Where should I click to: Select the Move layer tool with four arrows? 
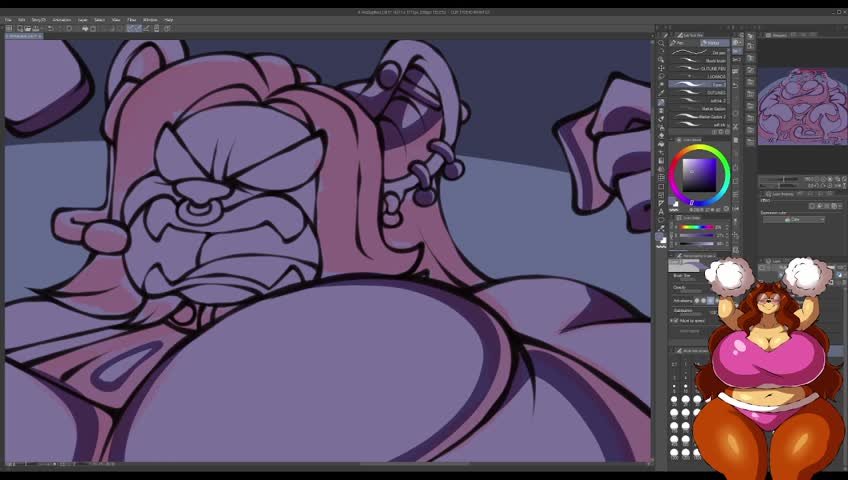click(x=661, y=68)
